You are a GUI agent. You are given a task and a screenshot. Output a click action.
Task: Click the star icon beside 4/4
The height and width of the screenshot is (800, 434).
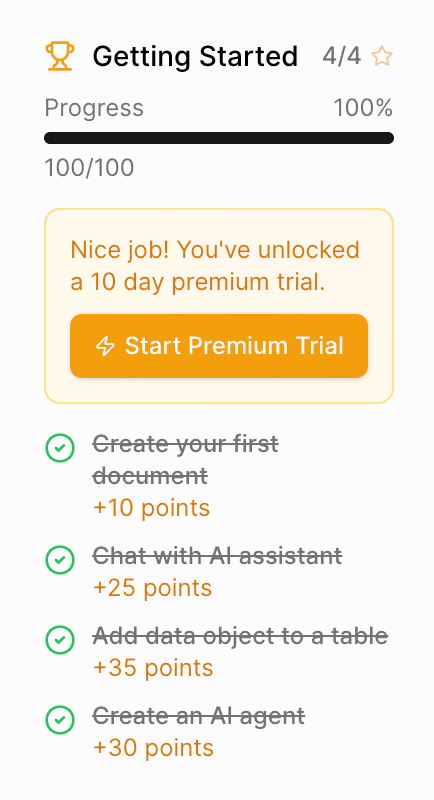(382, 56)
